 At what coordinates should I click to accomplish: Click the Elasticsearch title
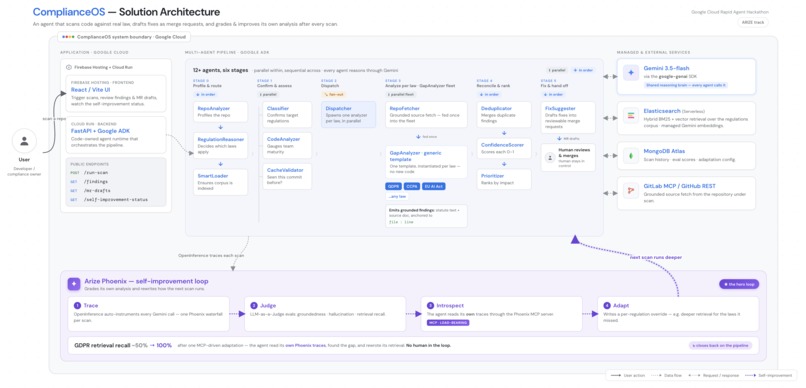tap(662, 110)
